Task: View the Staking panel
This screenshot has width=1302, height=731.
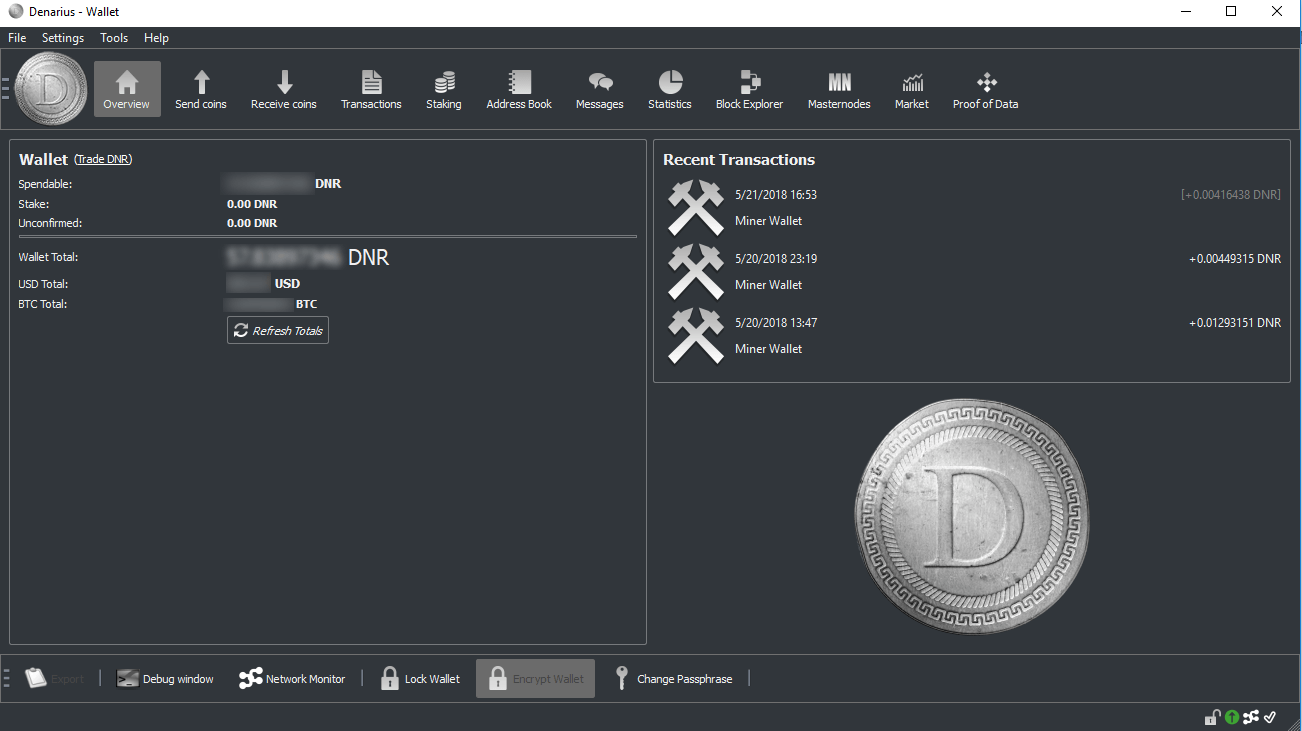Action: [443, 88]
